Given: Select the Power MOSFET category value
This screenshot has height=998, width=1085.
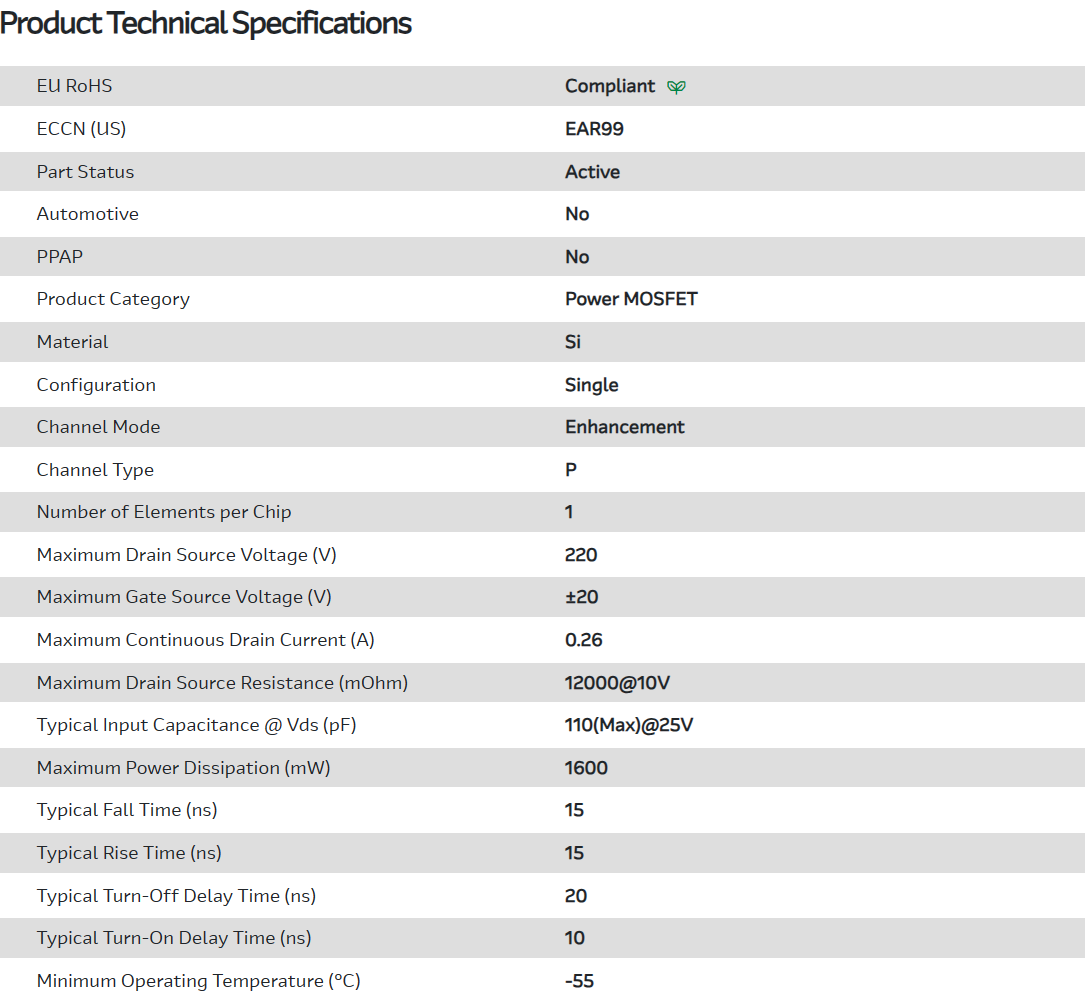Looking at the screenshot, I should [x=631, y=299].
